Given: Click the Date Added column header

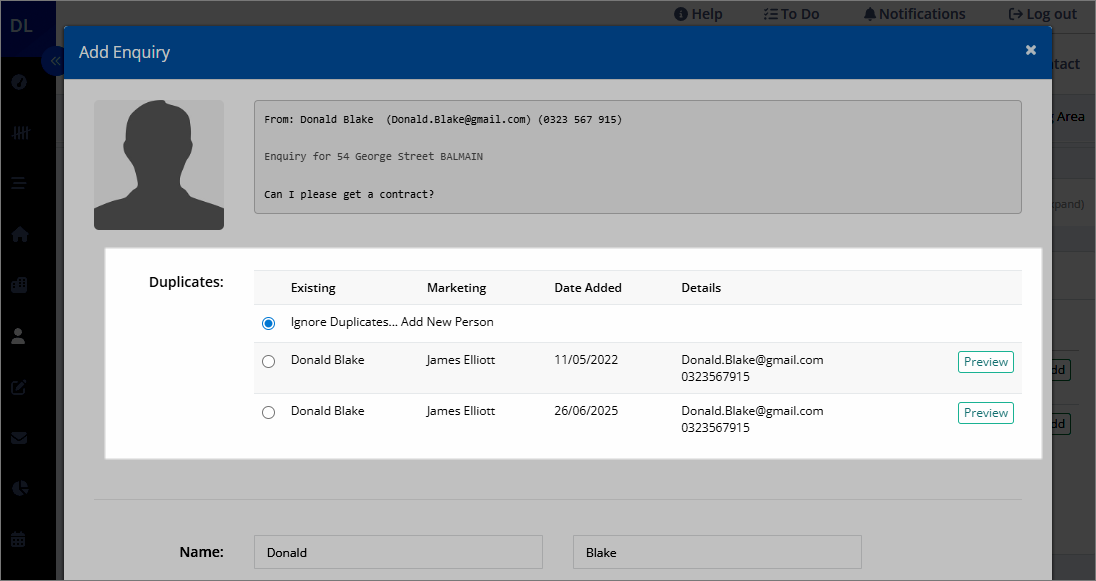Looking at the screenshot, I should [588, 287].
